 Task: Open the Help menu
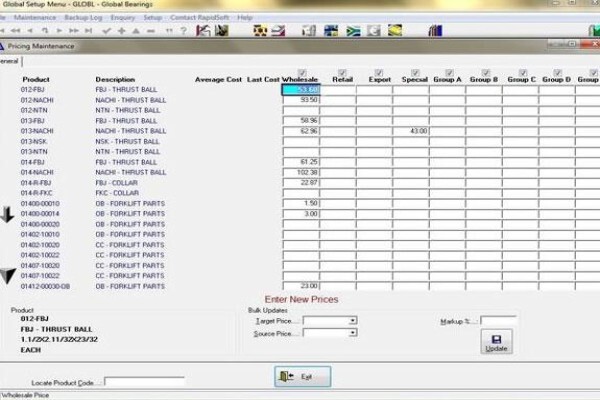[245, 18]
